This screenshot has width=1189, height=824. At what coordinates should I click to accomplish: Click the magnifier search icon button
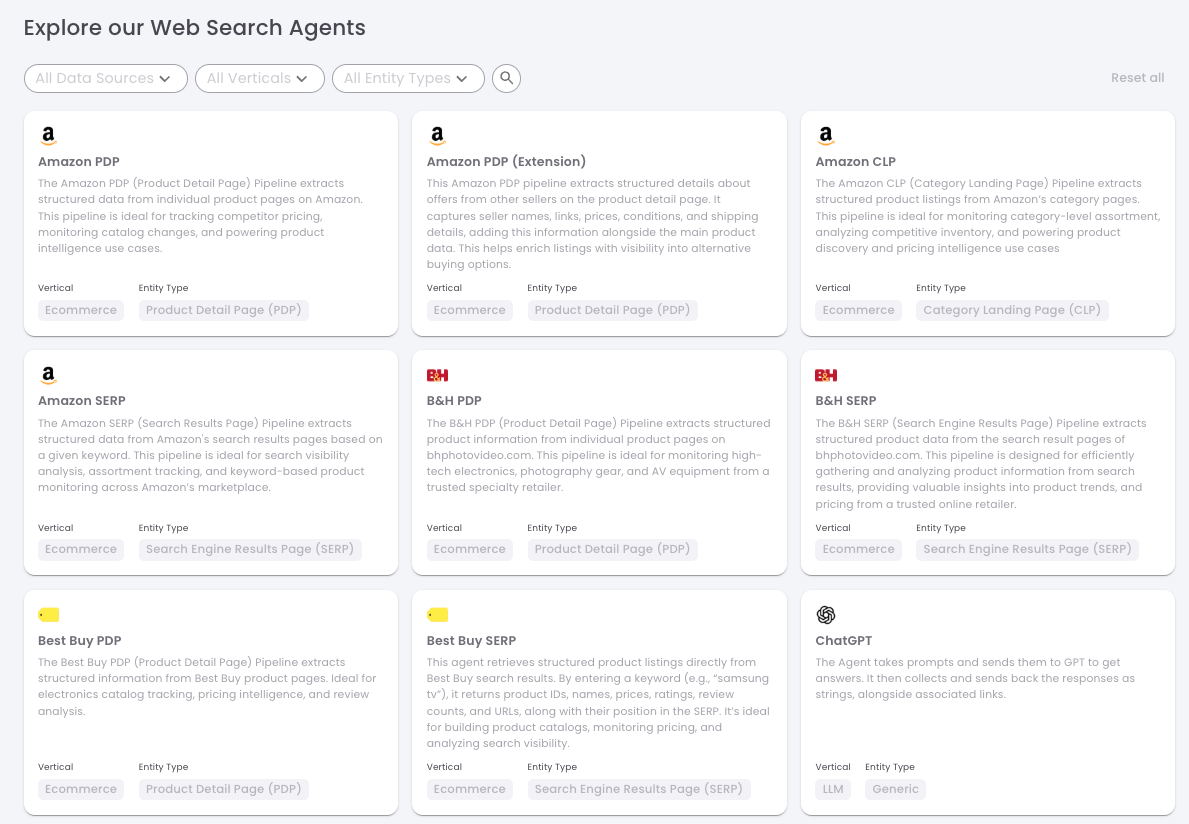tap(506, 78)
